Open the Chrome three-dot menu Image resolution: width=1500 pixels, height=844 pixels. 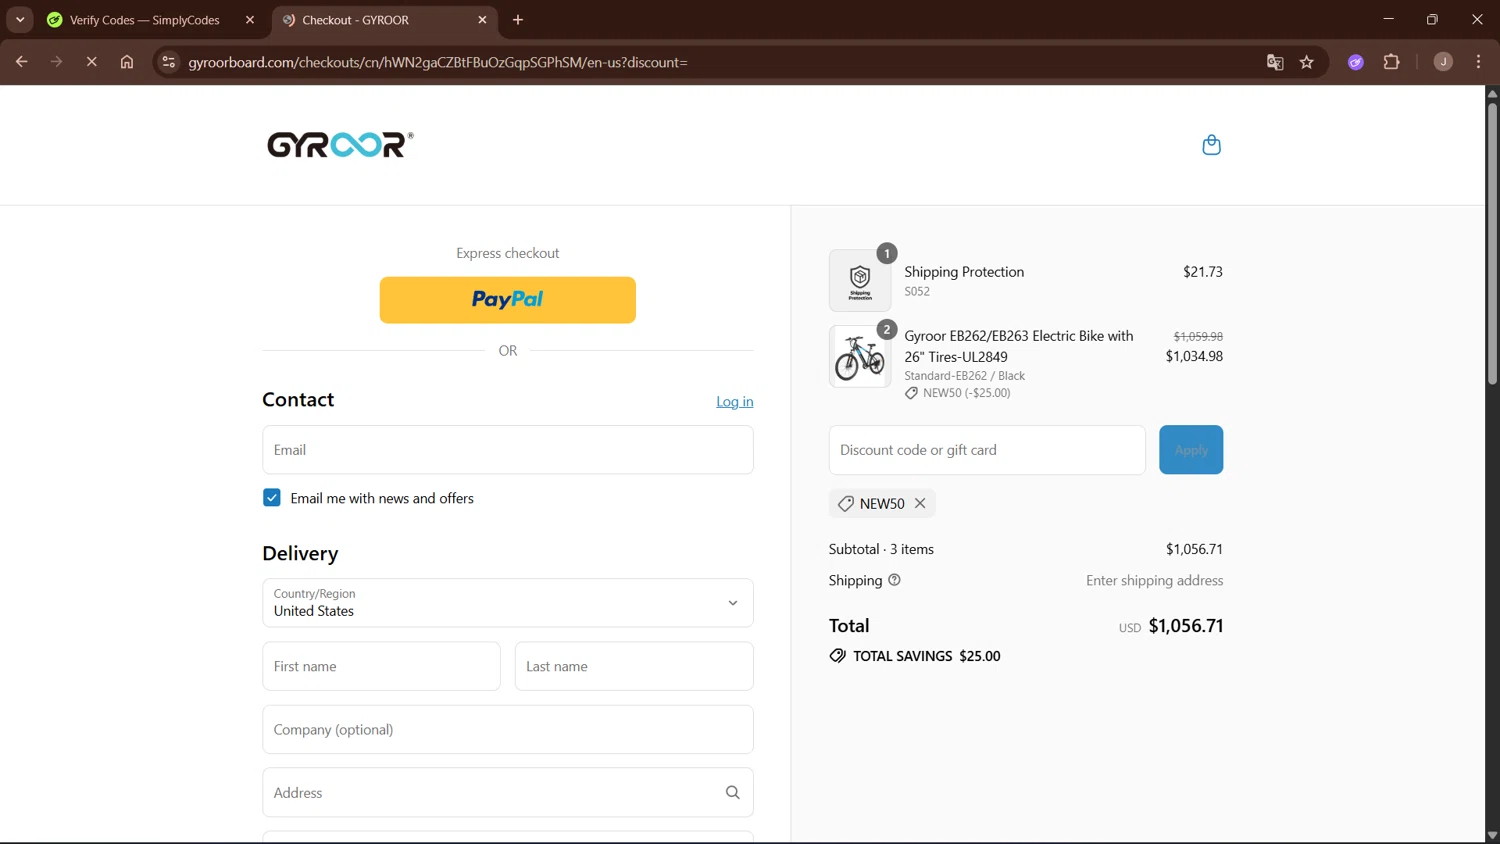[1478, 62]
